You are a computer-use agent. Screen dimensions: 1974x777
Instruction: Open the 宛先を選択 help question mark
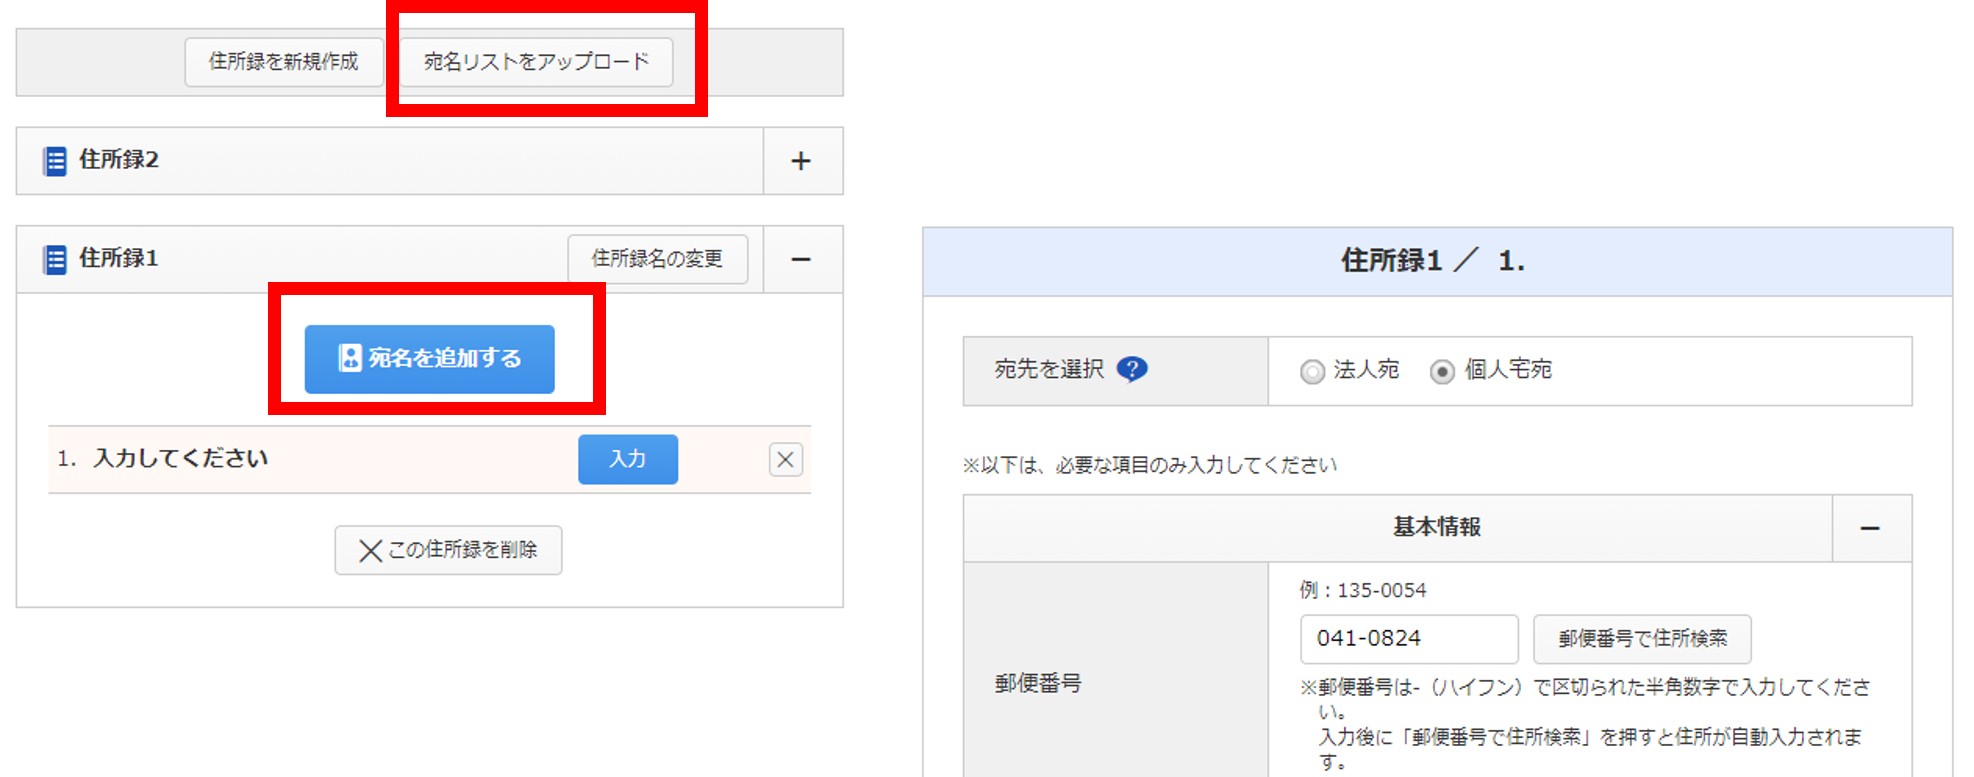coord(1131,370)
